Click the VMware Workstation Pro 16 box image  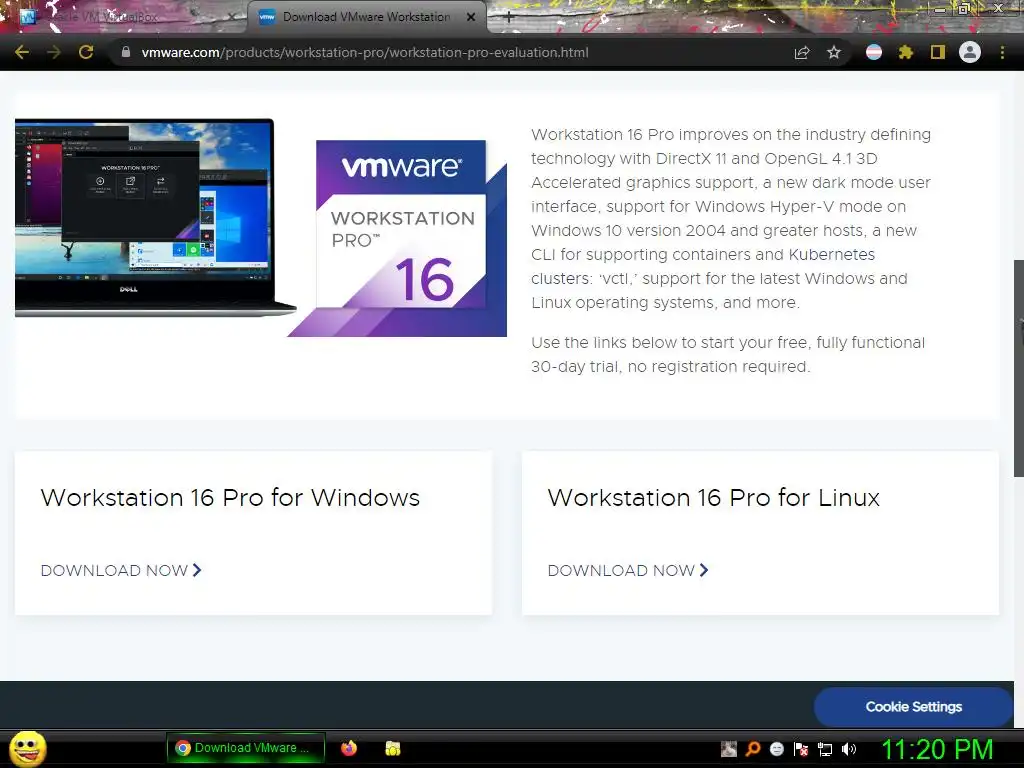pos(398,238)
